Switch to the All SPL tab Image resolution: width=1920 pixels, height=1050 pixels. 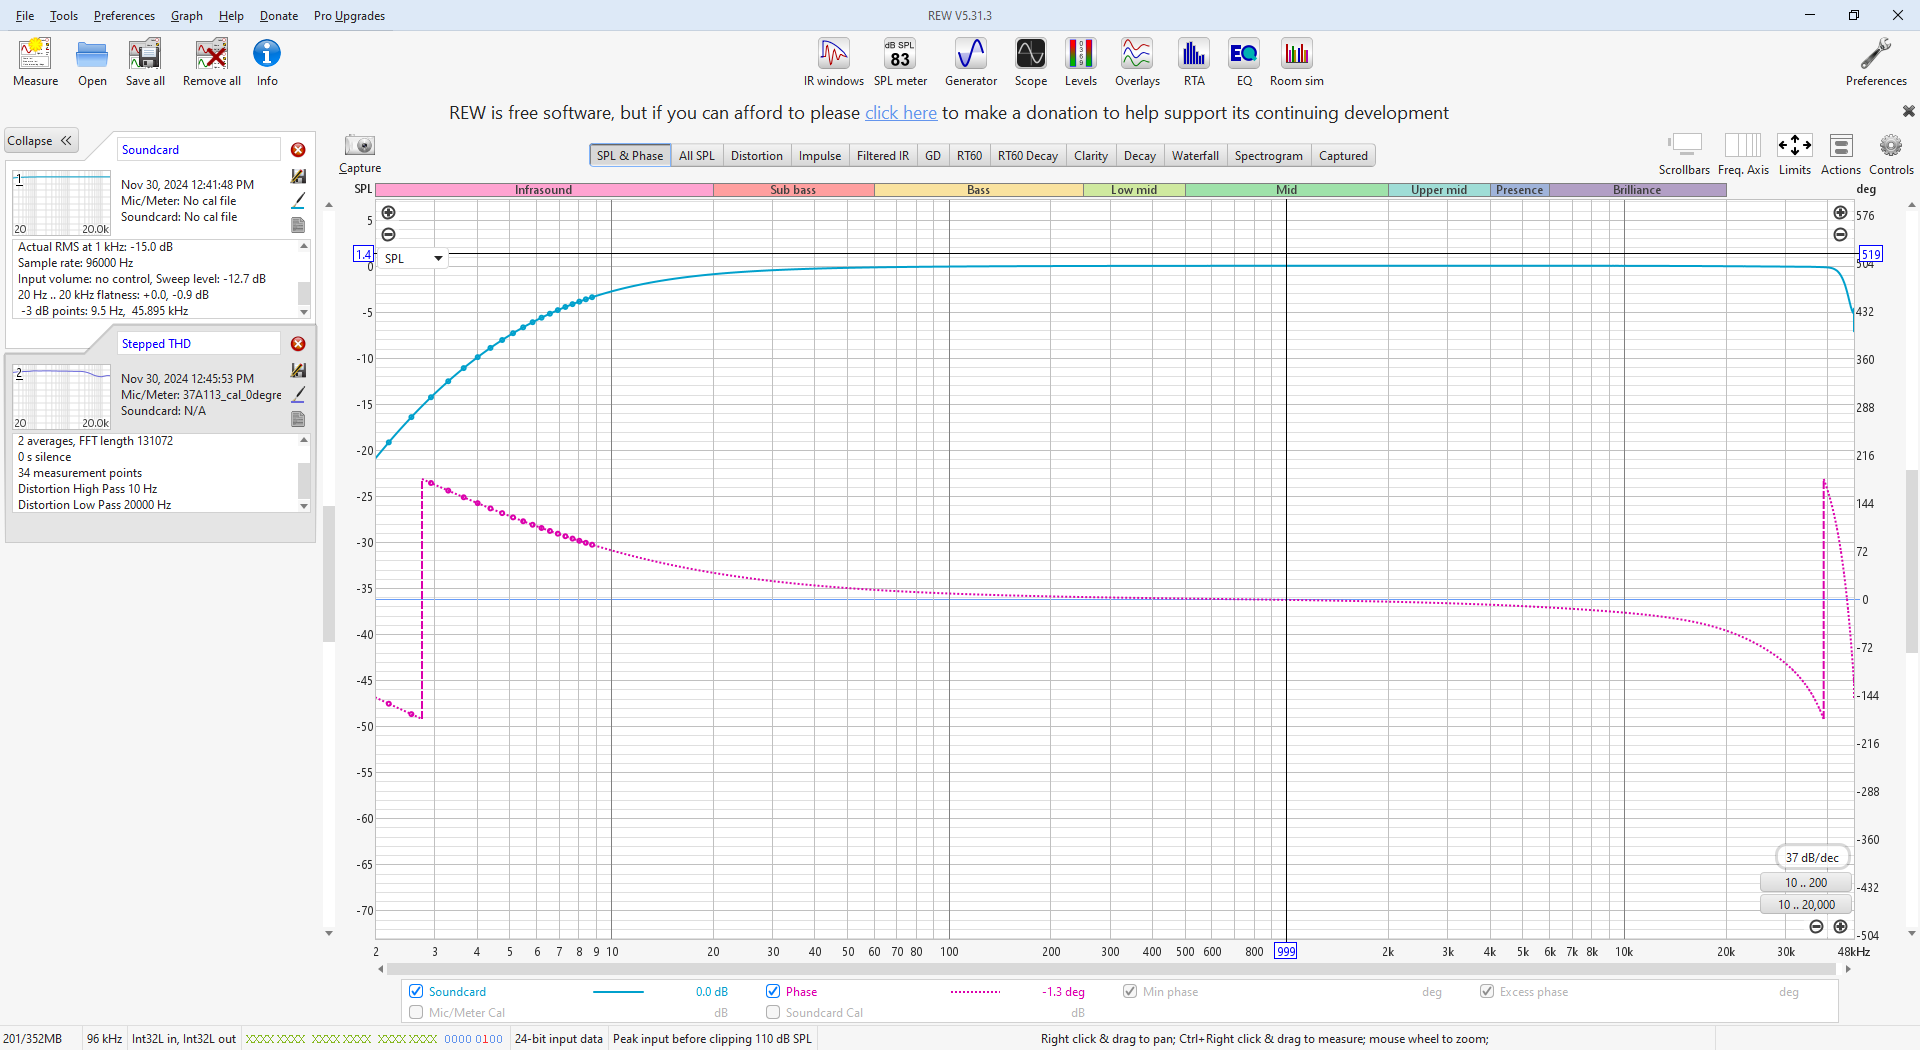pos(696,155)
